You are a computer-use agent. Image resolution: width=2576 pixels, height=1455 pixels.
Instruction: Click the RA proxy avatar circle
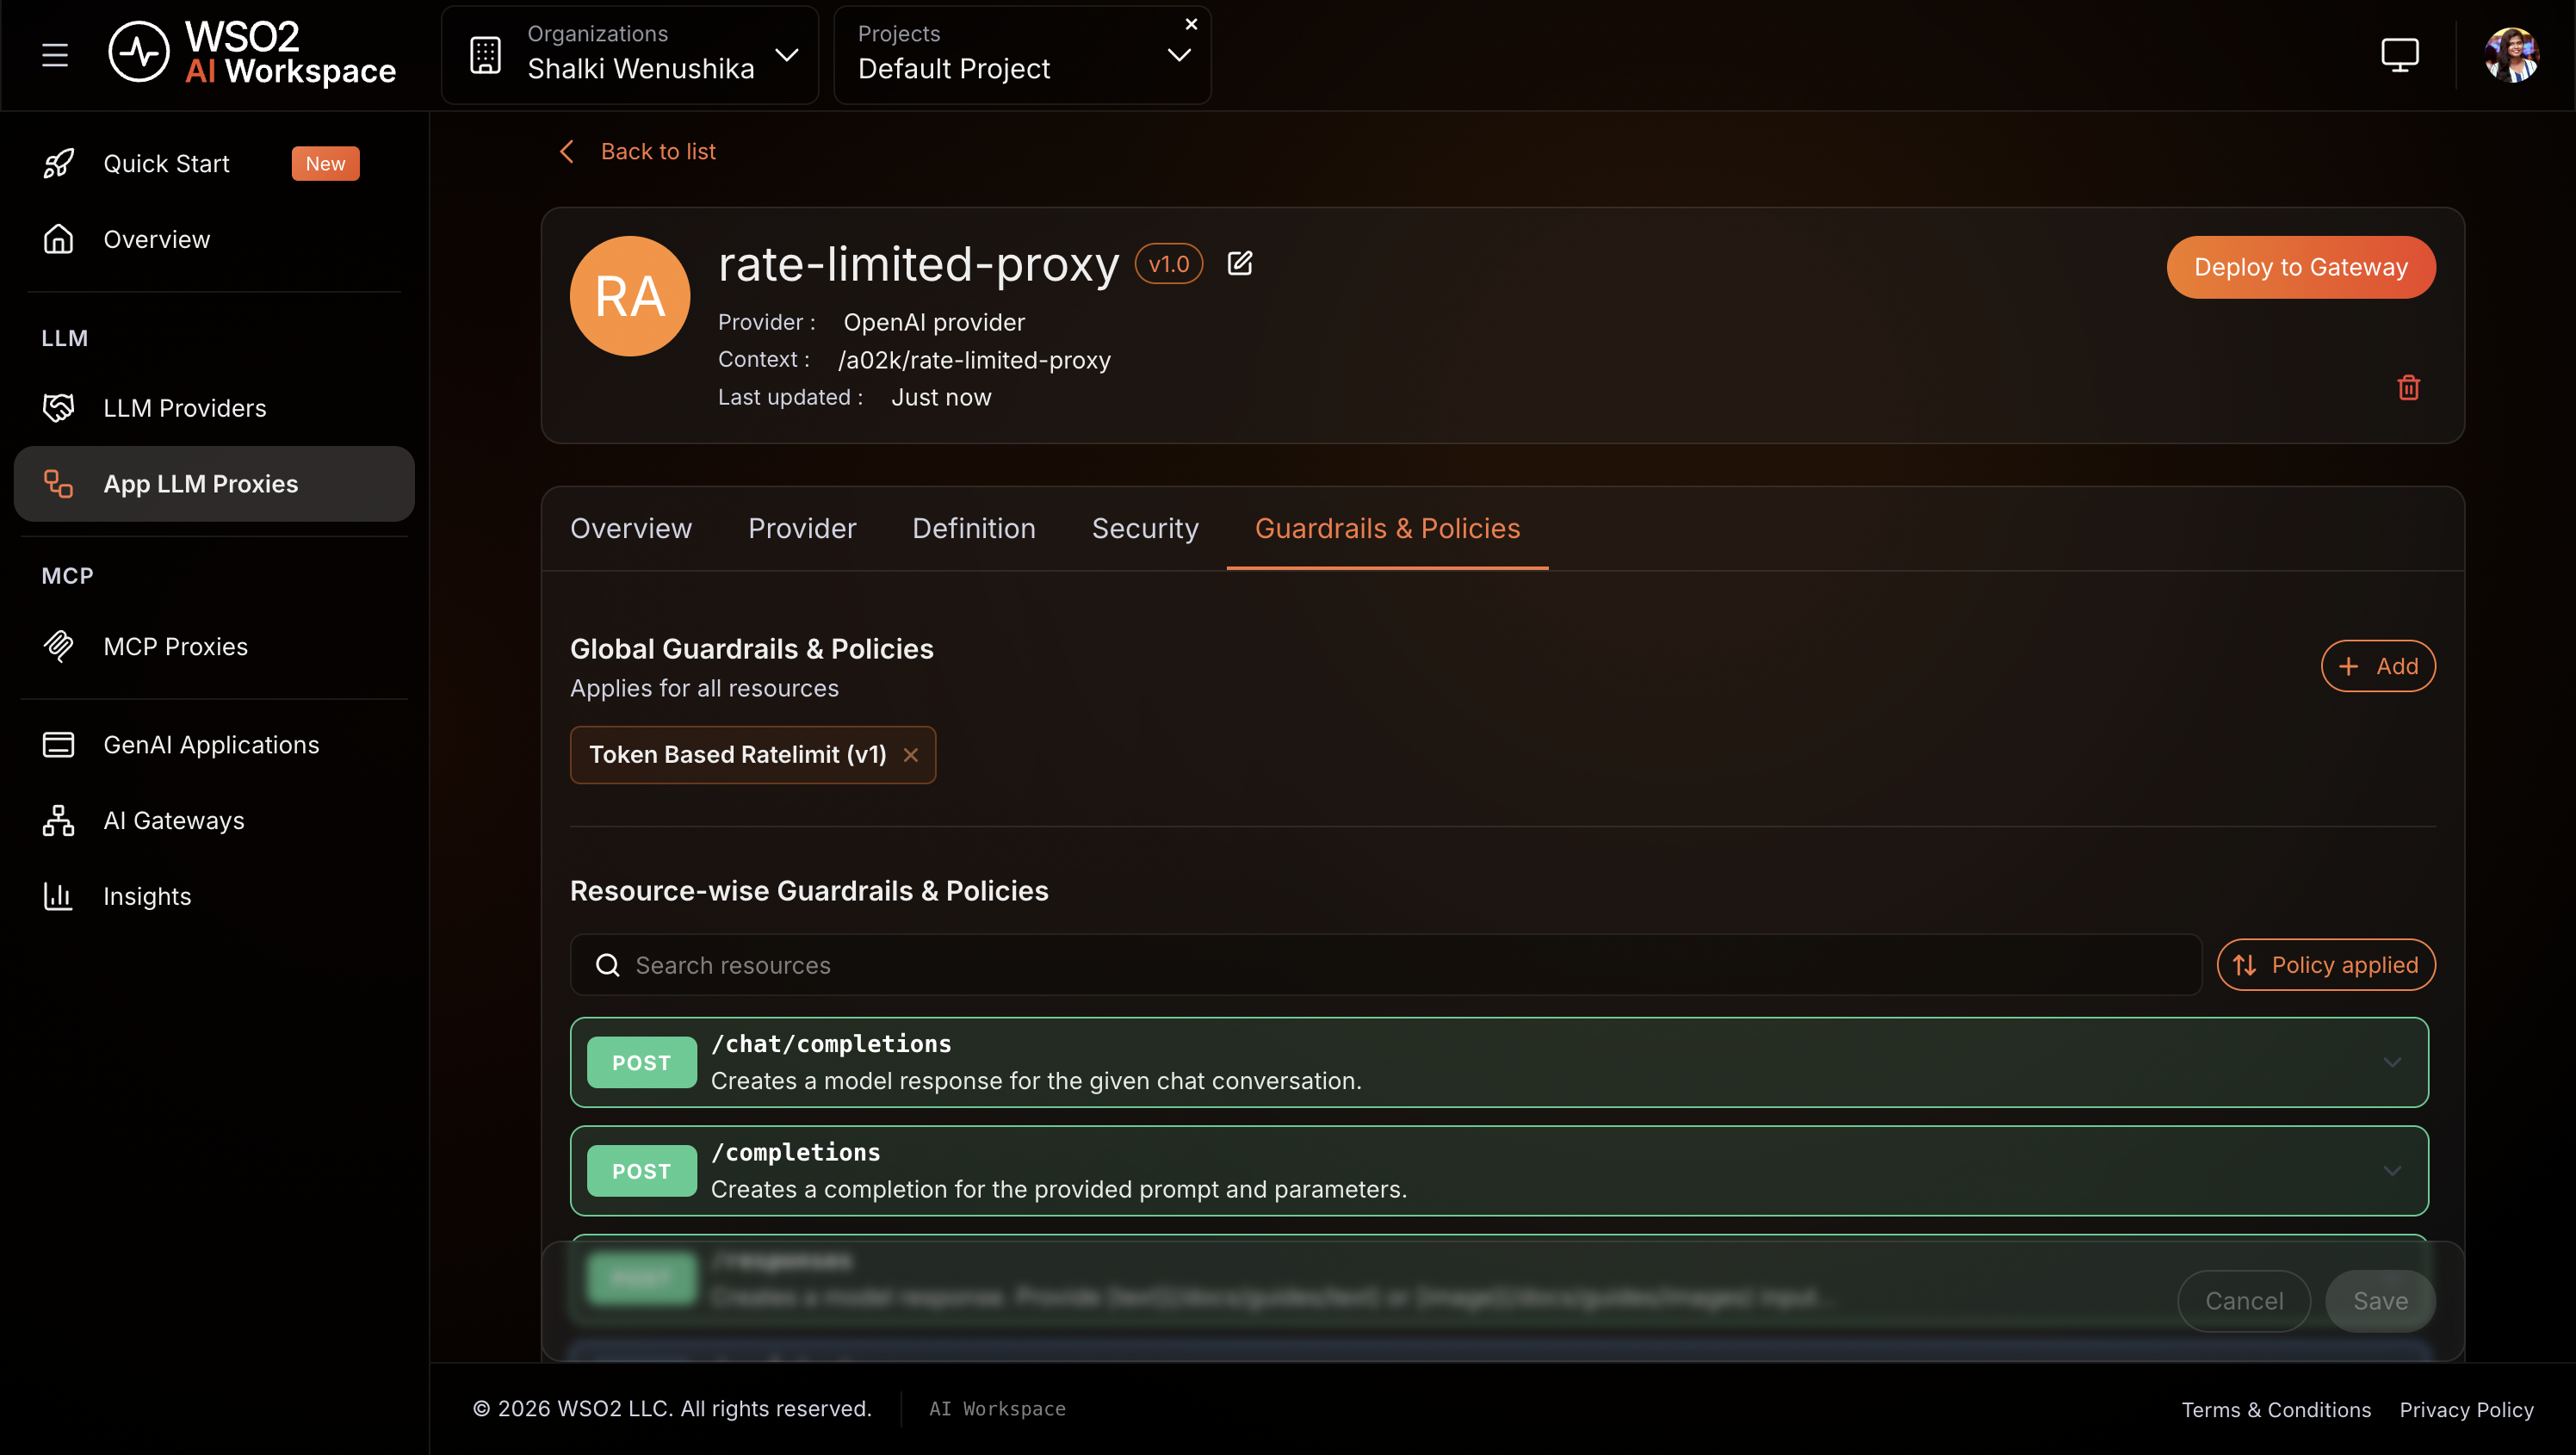click(x=630, y=296)
